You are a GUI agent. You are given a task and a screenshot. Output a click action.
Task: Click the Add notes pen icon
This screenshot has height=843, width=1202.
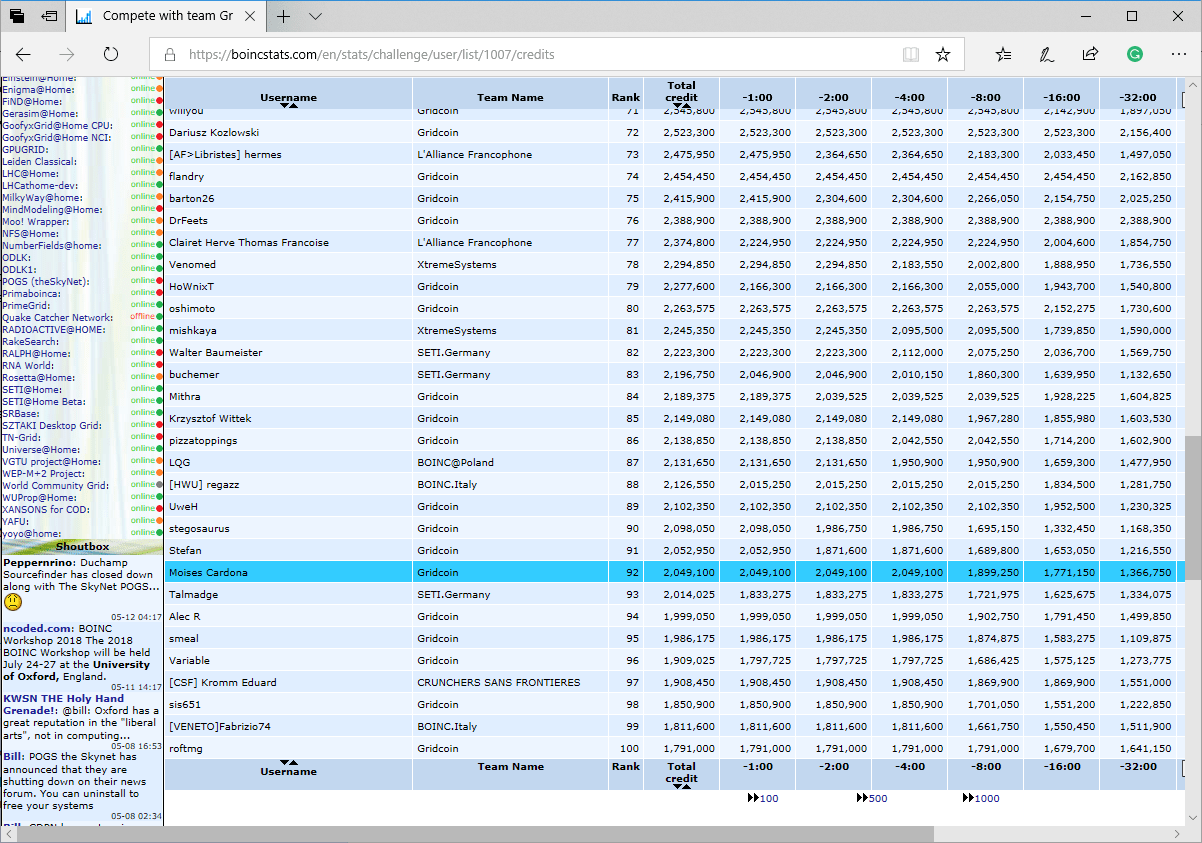[x=1047, y=55]
